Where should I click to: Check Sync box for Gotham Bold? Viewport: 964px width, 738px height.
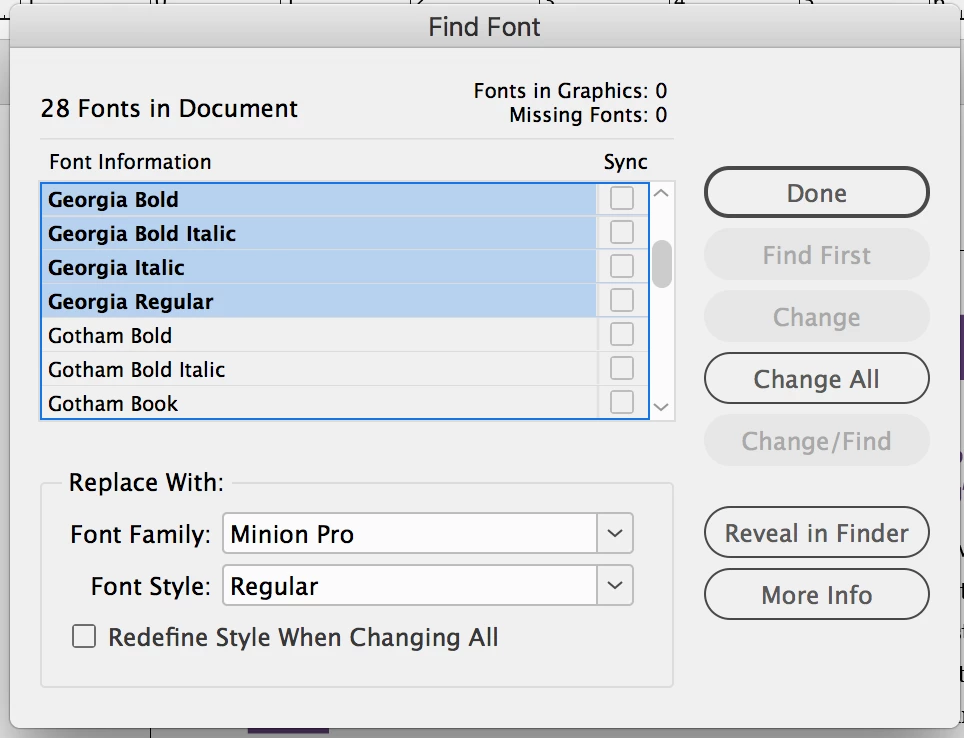tap(622, 335)
